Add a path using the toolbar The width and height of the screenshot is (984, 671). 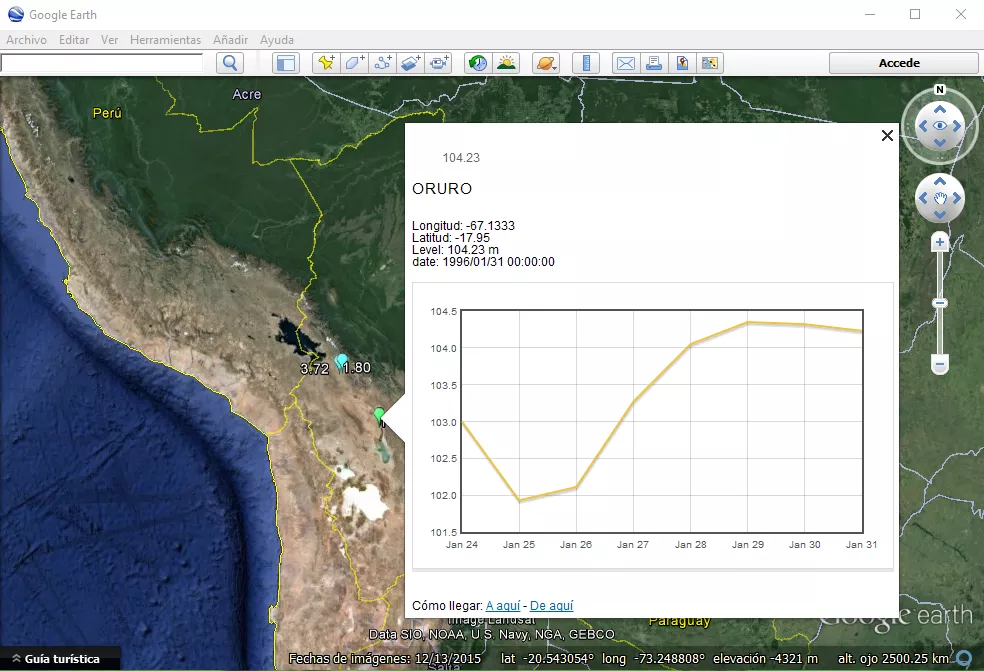click(382, 63)
